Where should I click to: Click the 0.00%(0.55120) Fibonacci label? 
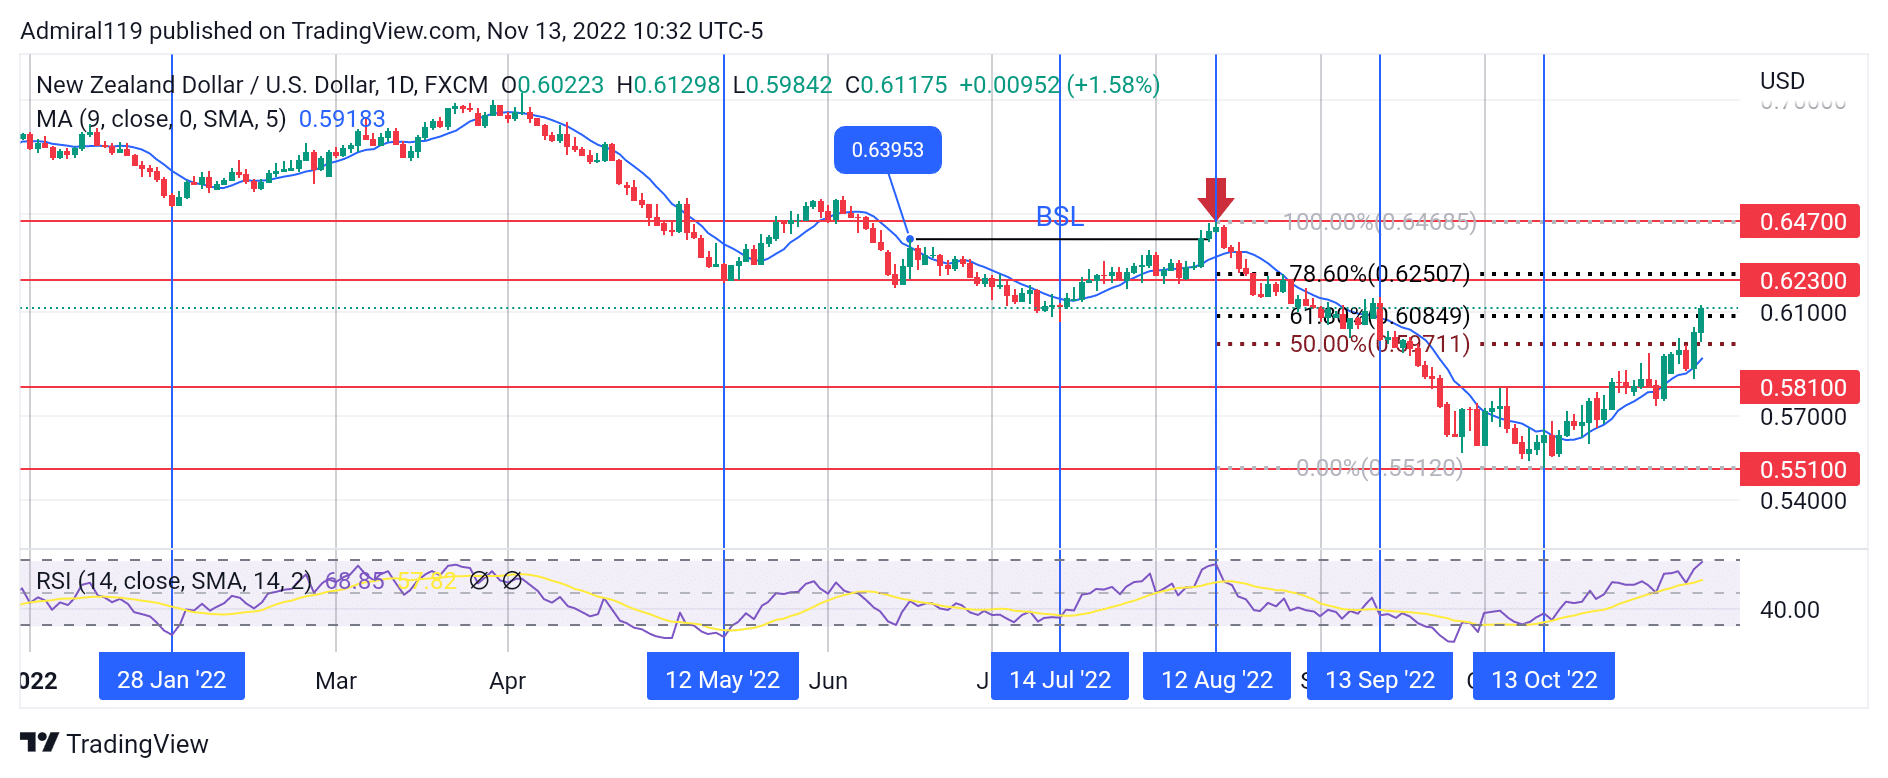[x=1380, y=468]
